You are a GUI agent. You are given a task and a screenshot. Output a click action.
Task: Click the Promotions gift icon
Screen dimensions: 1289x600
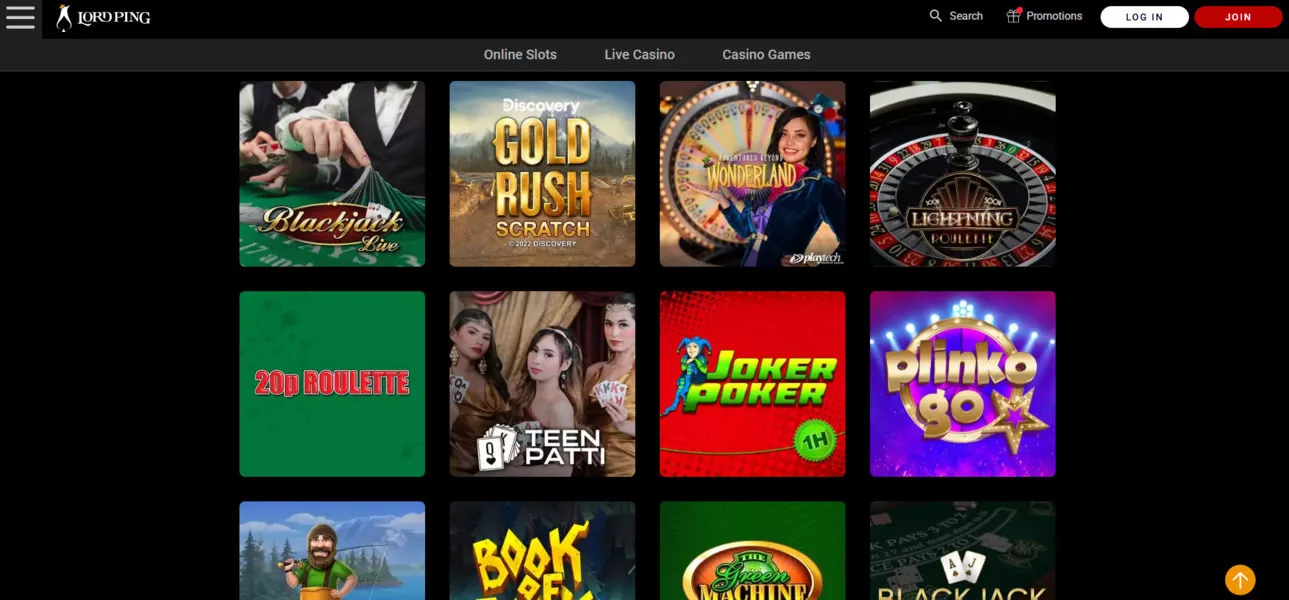click(1013, 16)
